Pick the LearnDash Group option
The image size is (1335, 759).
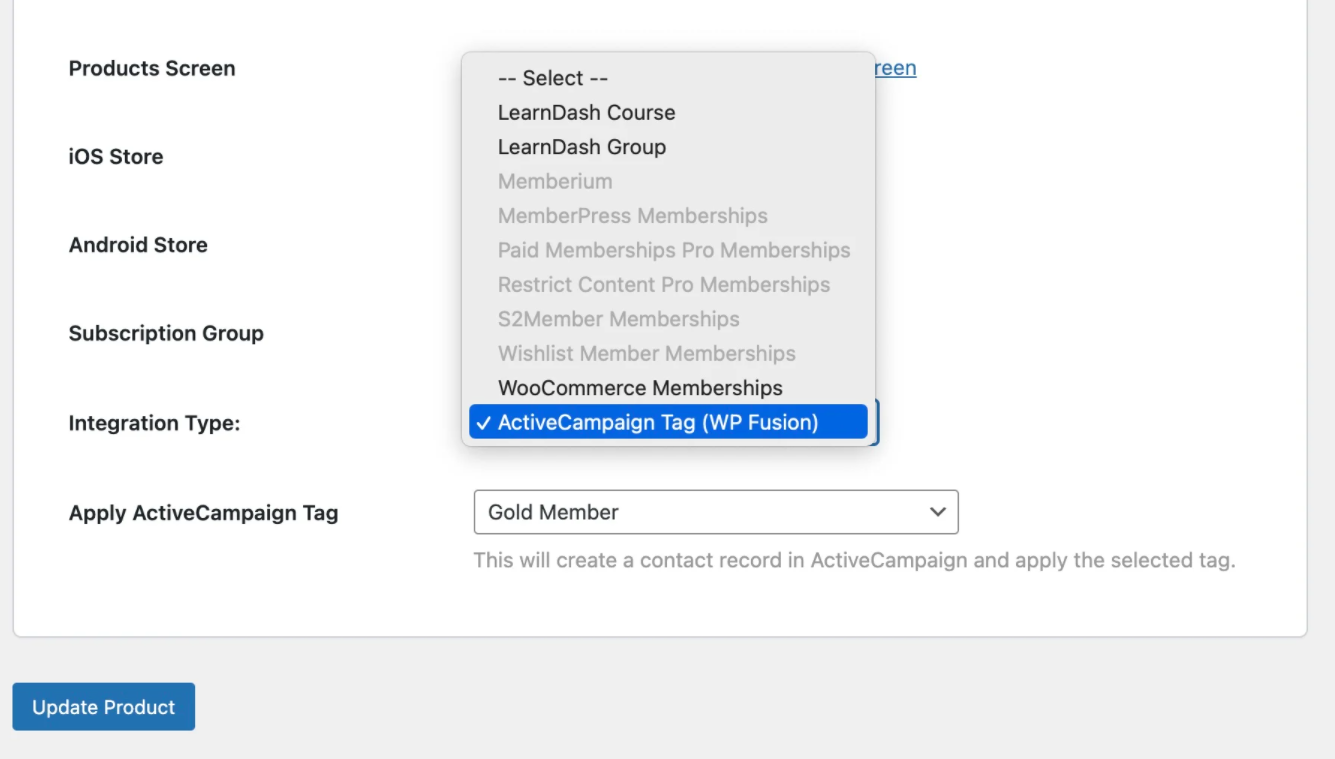click(581, 147)
